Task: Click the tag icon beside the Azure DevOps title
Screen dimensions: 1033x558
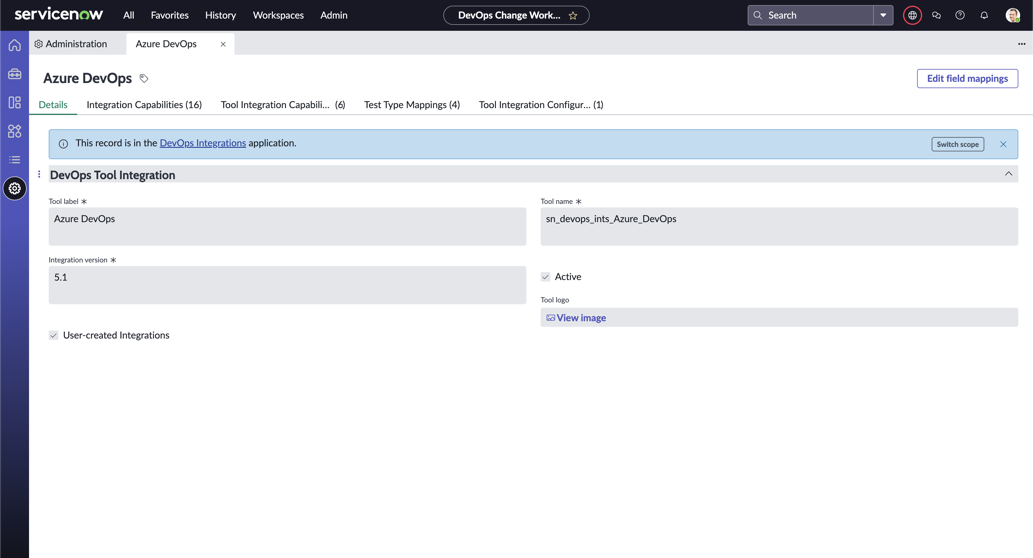Action: (x=144, y=78)
